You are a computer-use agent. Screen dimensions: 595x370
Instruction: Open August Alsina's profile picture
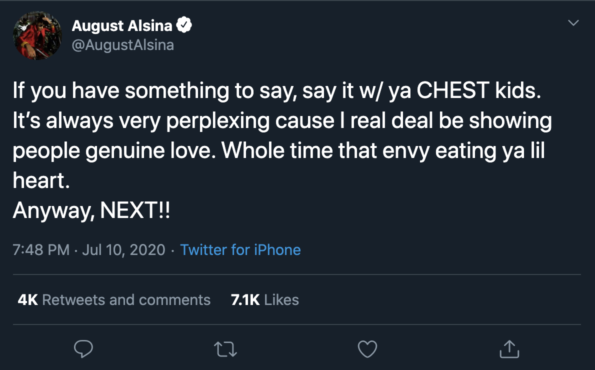[37, 36]
